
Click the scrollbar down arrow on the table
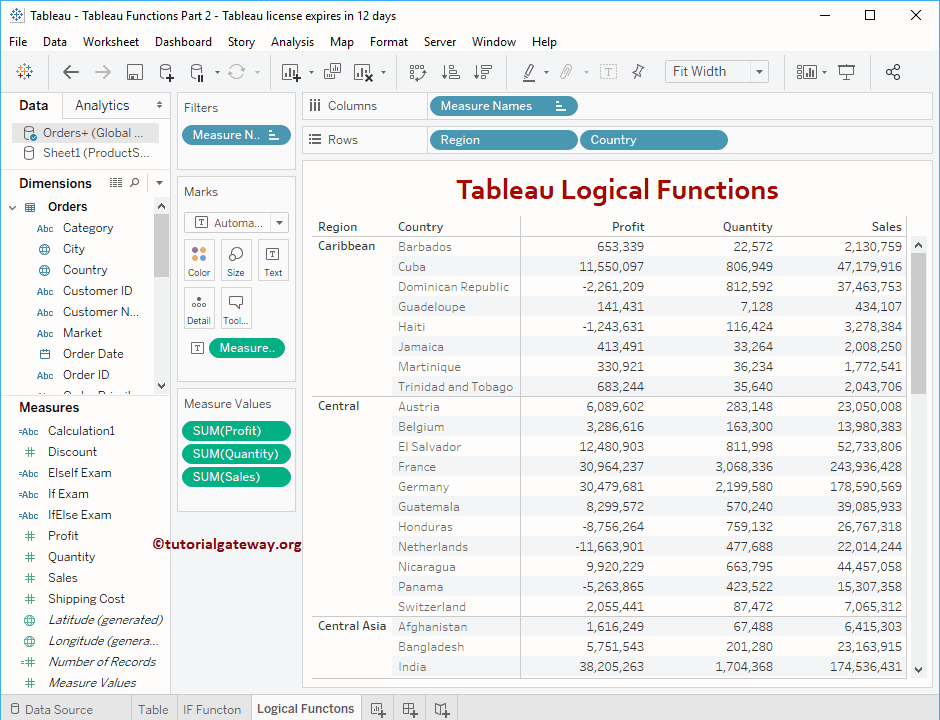click(919, 670)
